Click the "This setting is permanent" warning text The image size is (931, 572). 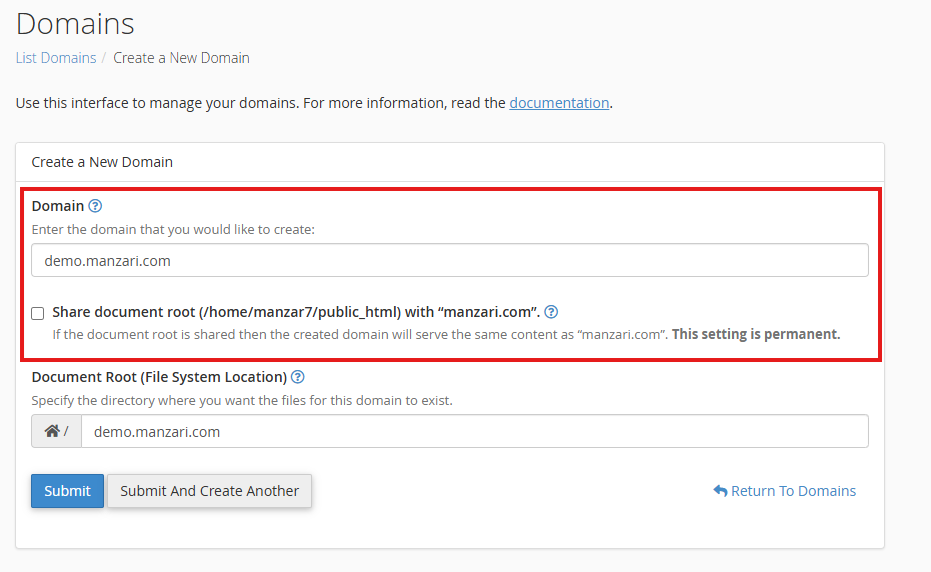pos(756,334)
